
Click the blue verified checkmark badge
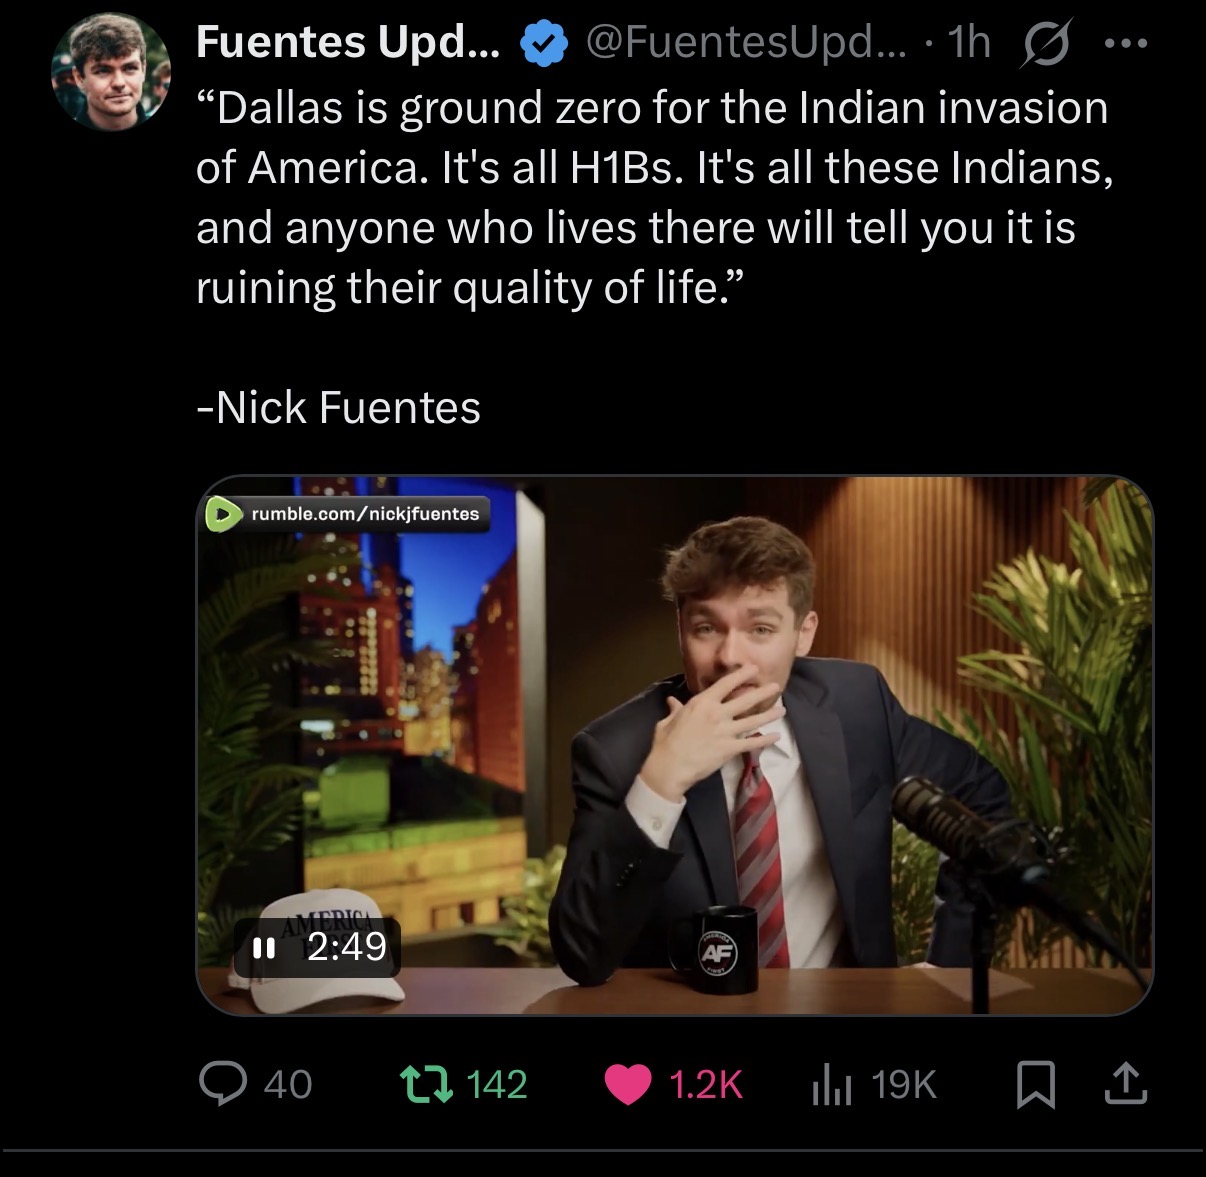pos(543,44)
